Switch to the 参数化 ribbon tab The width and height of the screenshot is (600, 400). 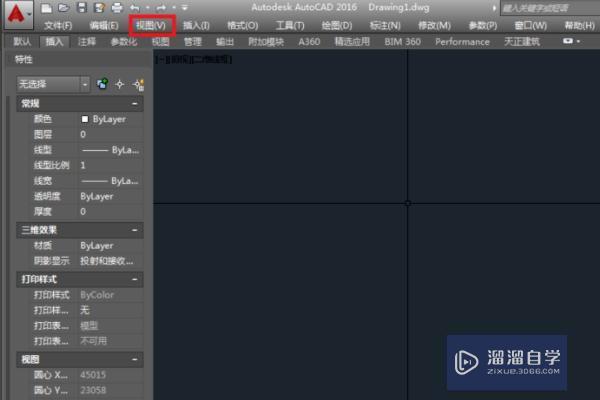pos(124,42)
